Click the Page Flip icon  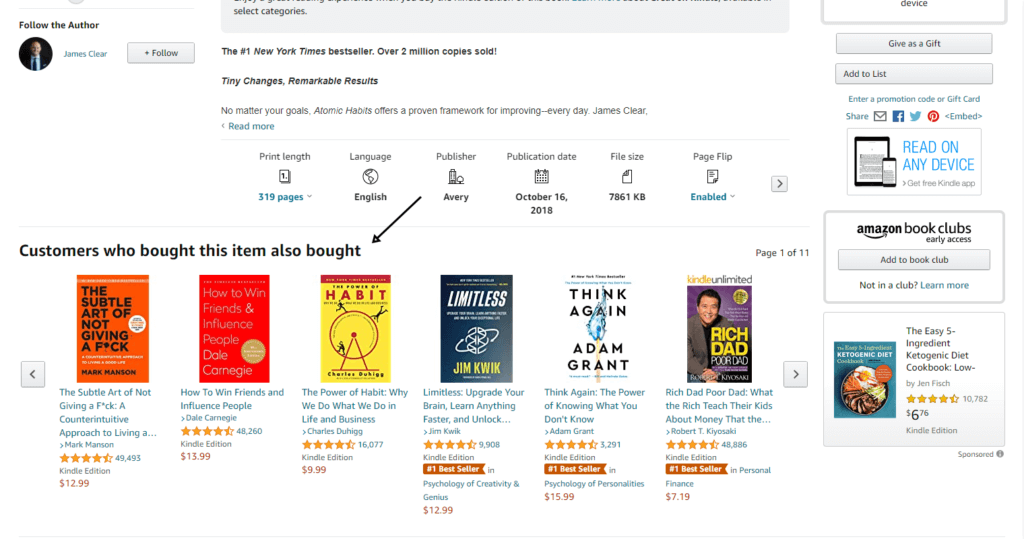(x=712, y=177)
